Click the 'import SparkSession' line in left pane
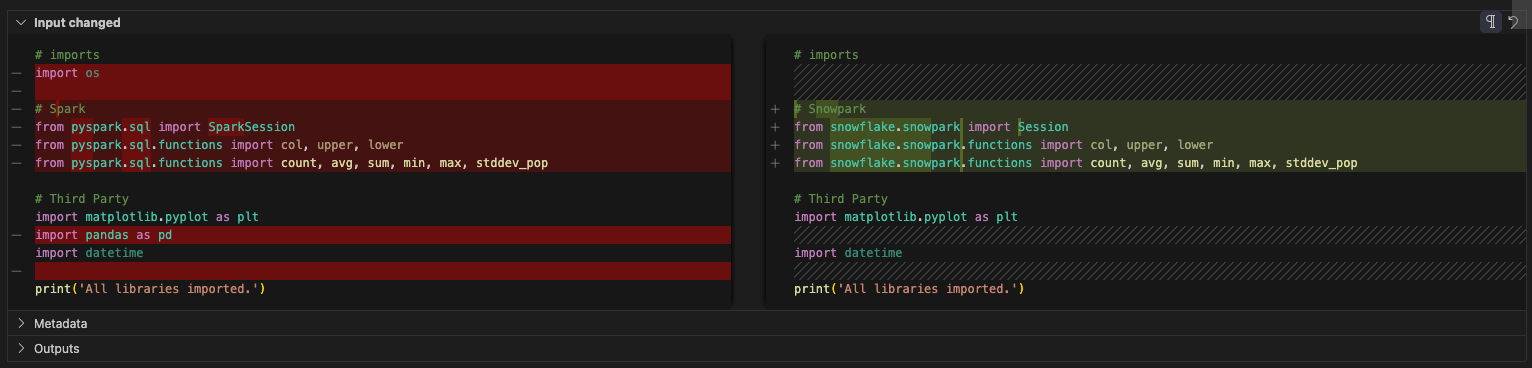This screenshot has height=368, width=1532. tap(383, 127)
